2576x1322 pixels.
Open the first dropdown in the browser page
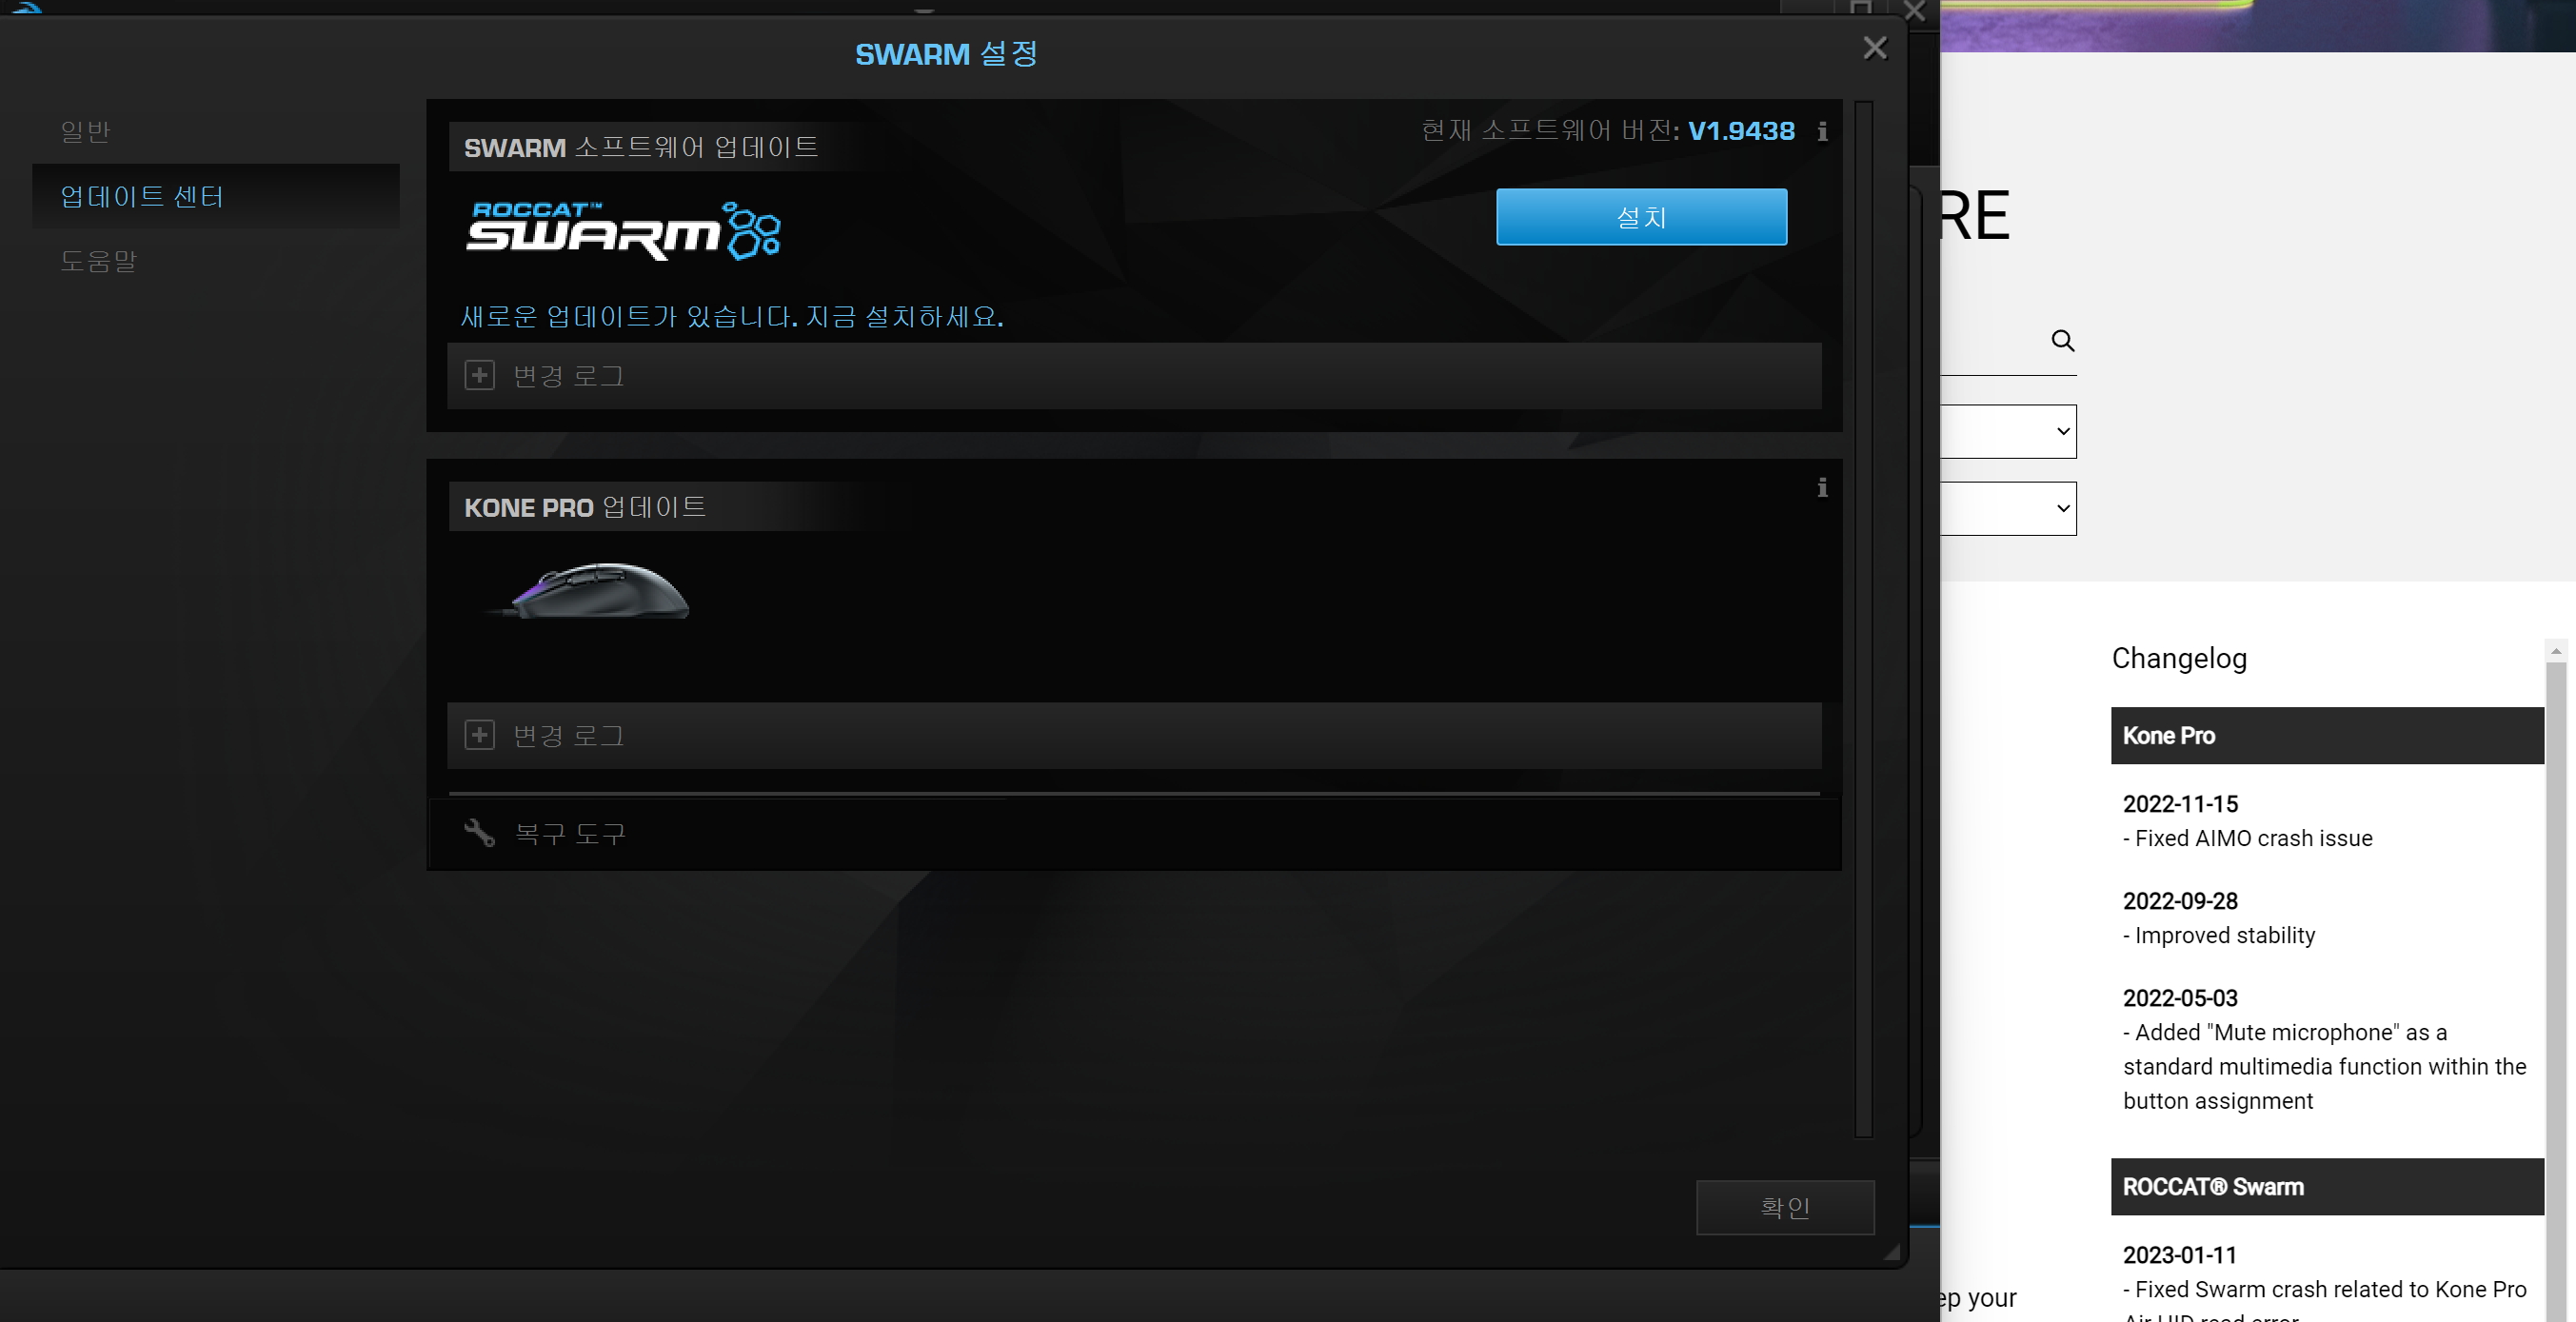[2008, 432]
